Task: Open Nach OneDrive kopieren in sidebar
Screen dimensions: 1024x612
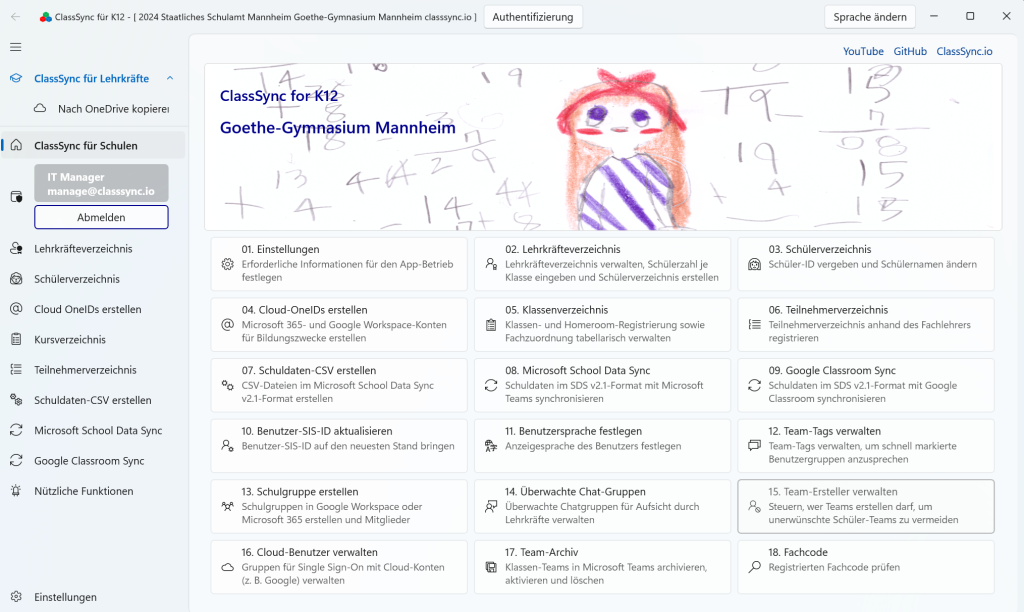Action: (x=111, y=109)
